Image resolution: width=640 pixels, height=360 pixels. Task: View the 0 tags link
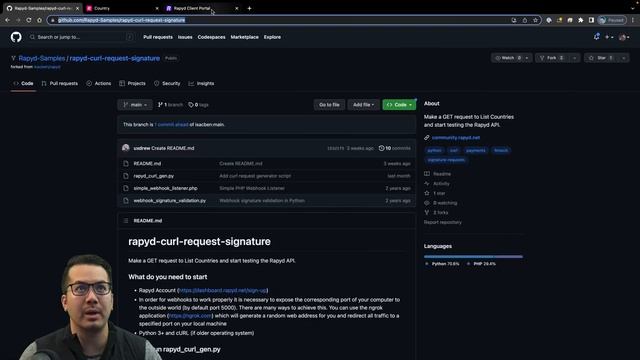198,105
